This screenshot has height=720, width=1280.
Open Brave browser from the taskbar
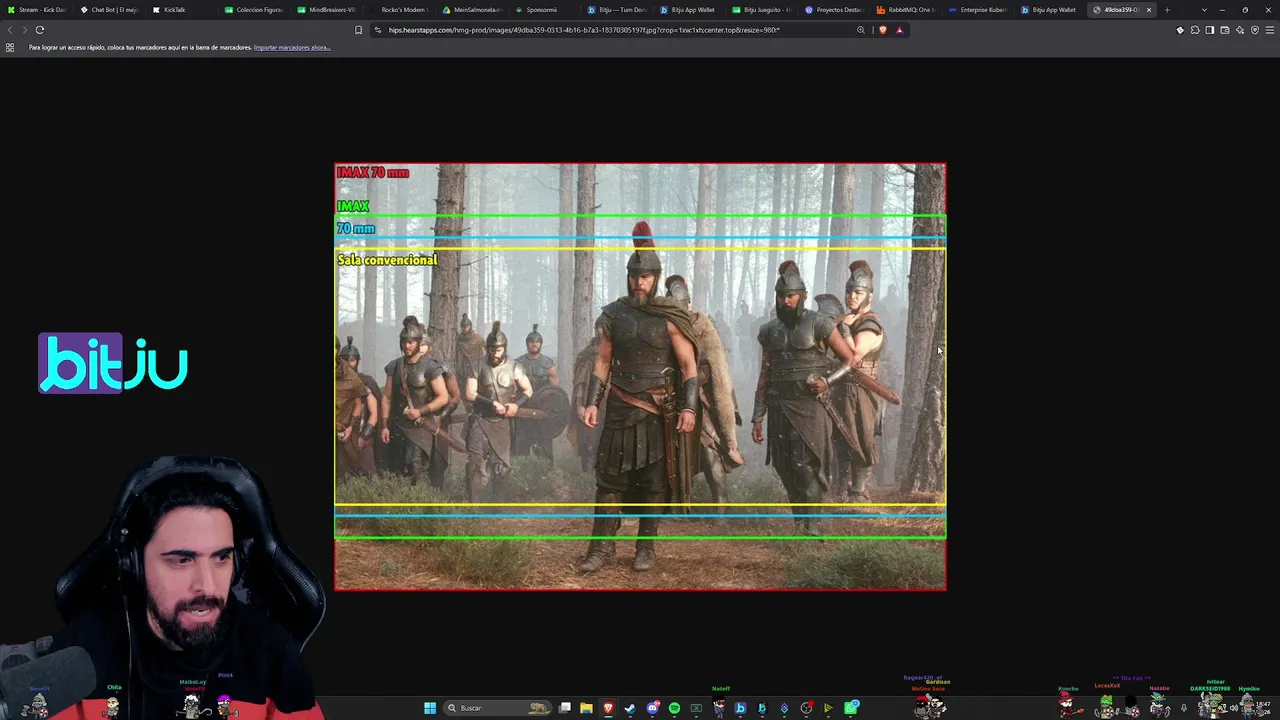pyautogui.click(x=608, y=708)
